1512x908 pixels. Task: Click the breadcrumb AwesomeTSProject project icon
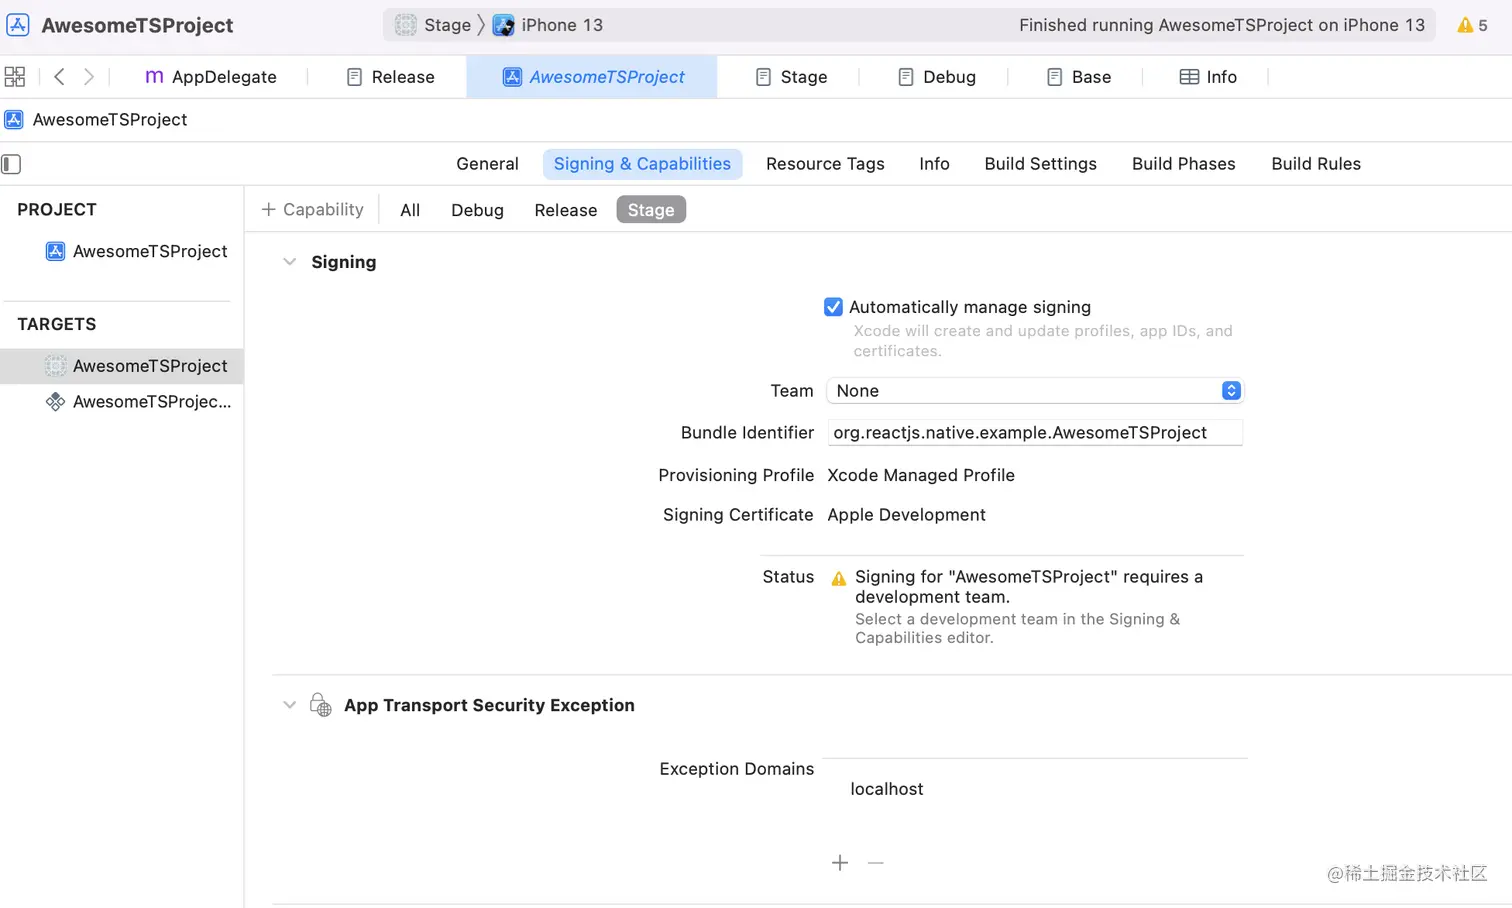(14, 120)
